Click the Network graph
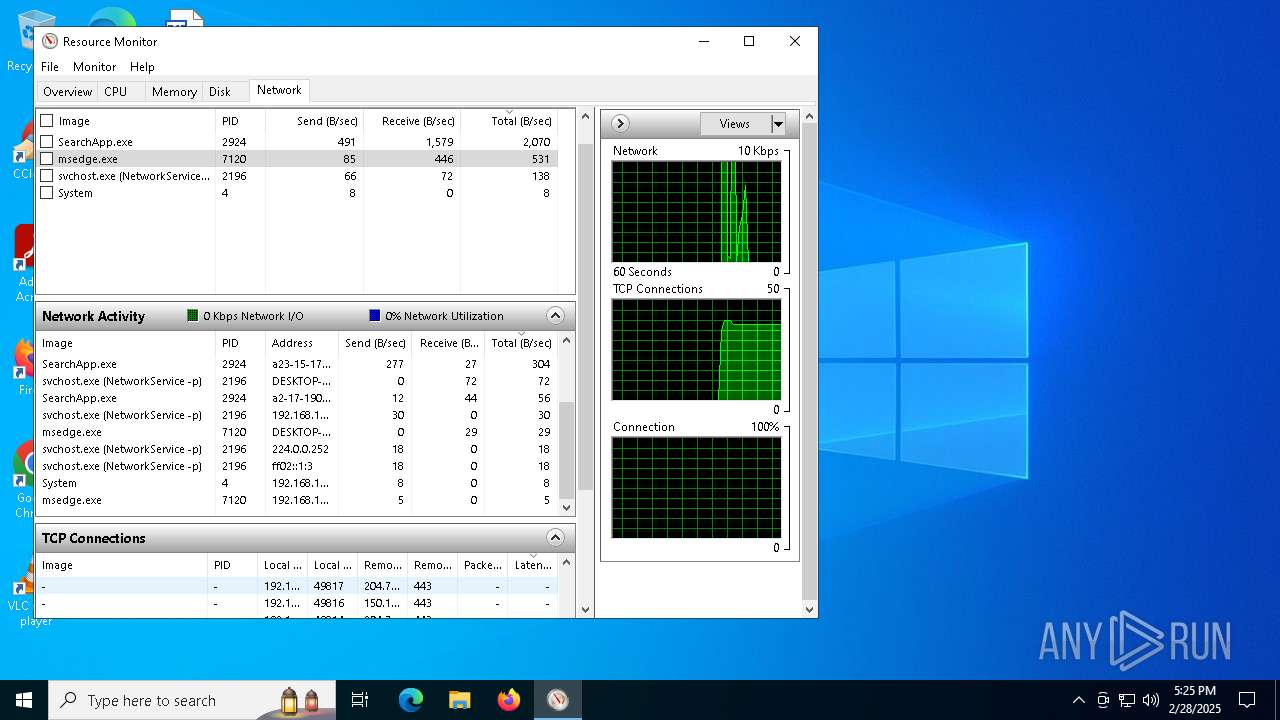 (x=696, y=212)
